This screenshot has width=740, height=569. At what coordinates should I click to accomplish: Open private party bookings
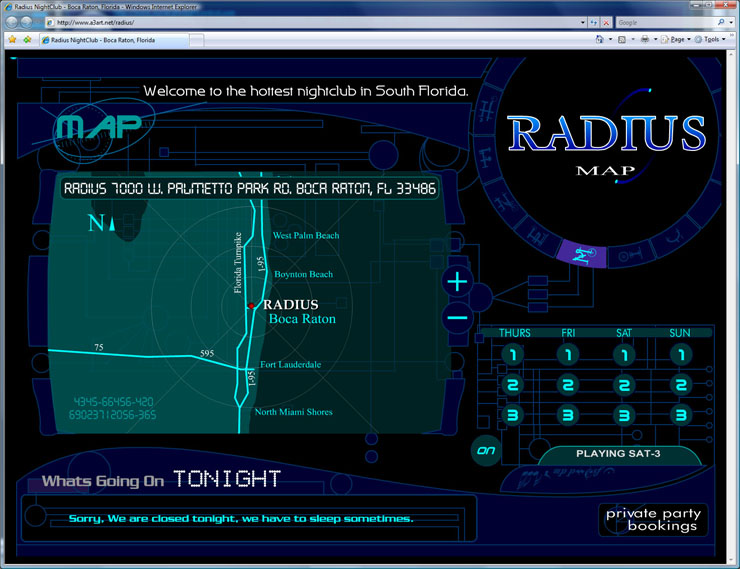[654, 519]
